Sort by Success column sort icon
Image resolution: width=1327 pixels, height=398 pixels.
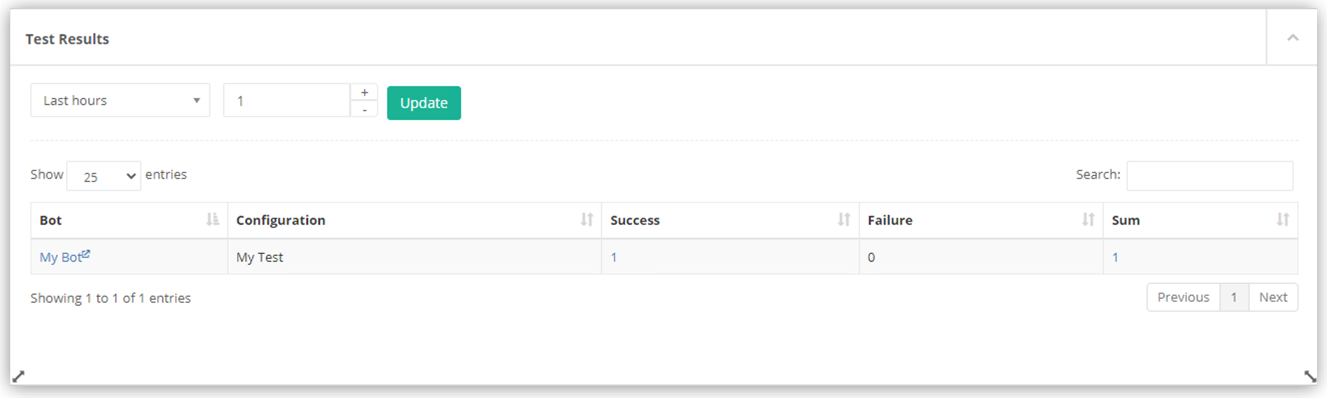(x=844, y=220)
